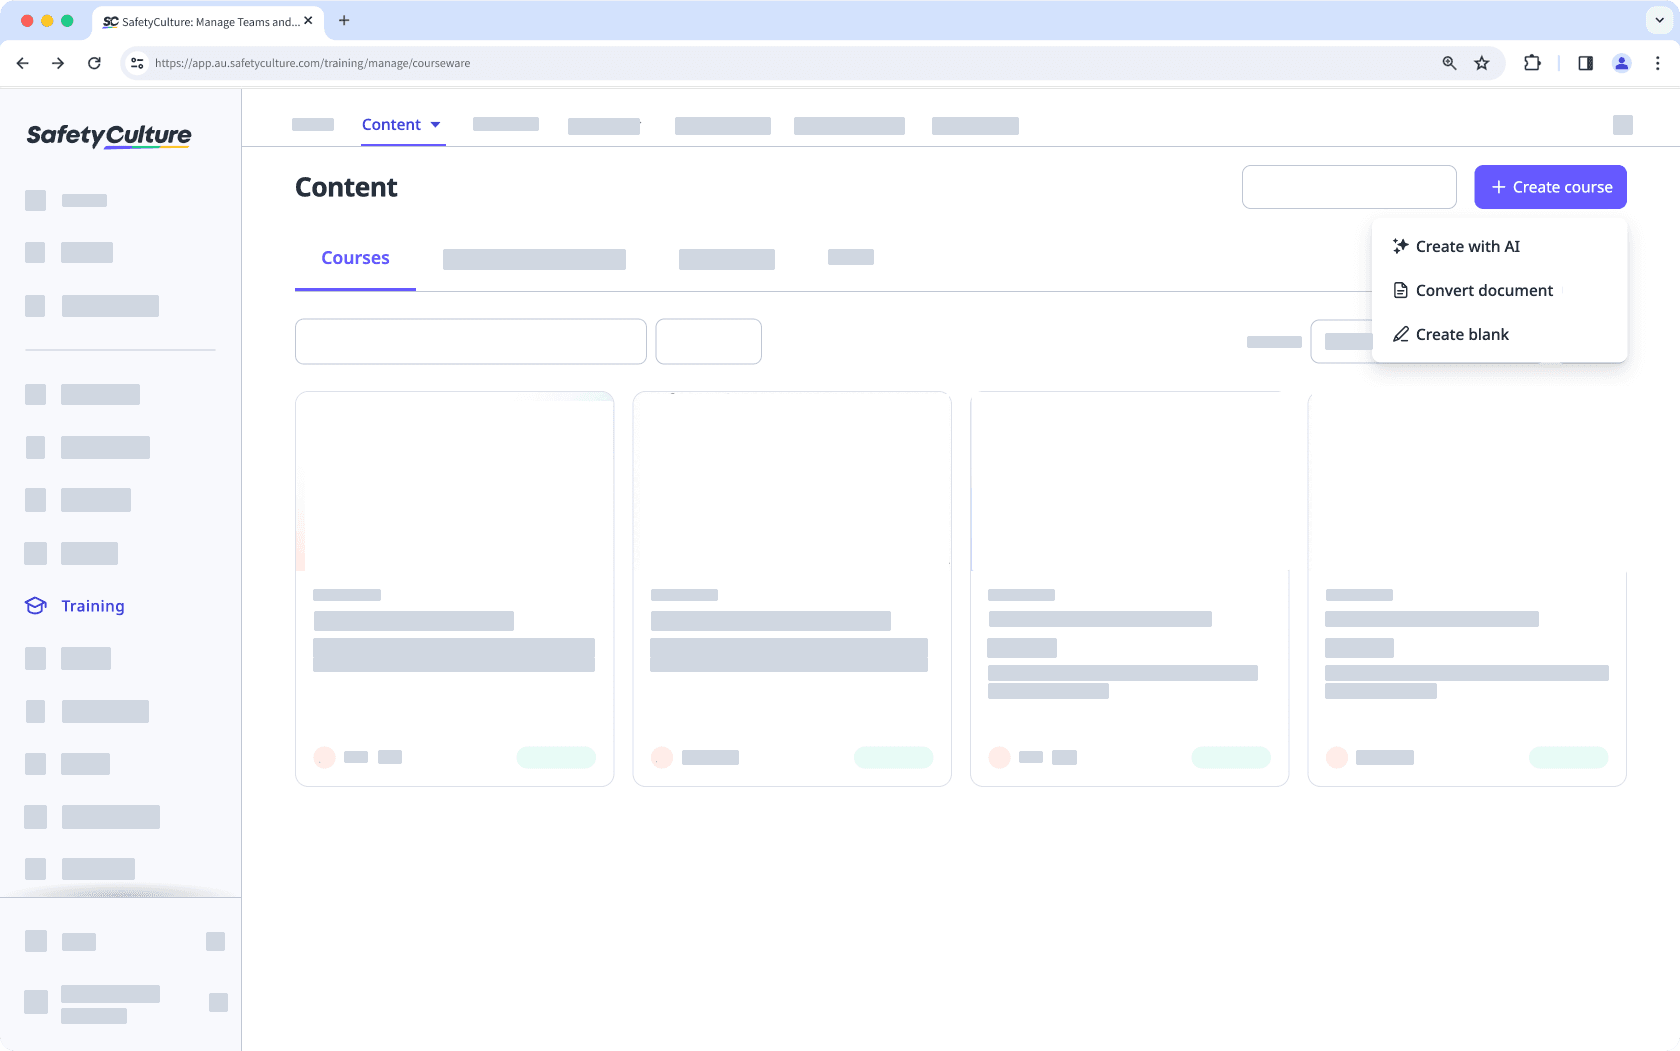Click the Create course button

1550,187
